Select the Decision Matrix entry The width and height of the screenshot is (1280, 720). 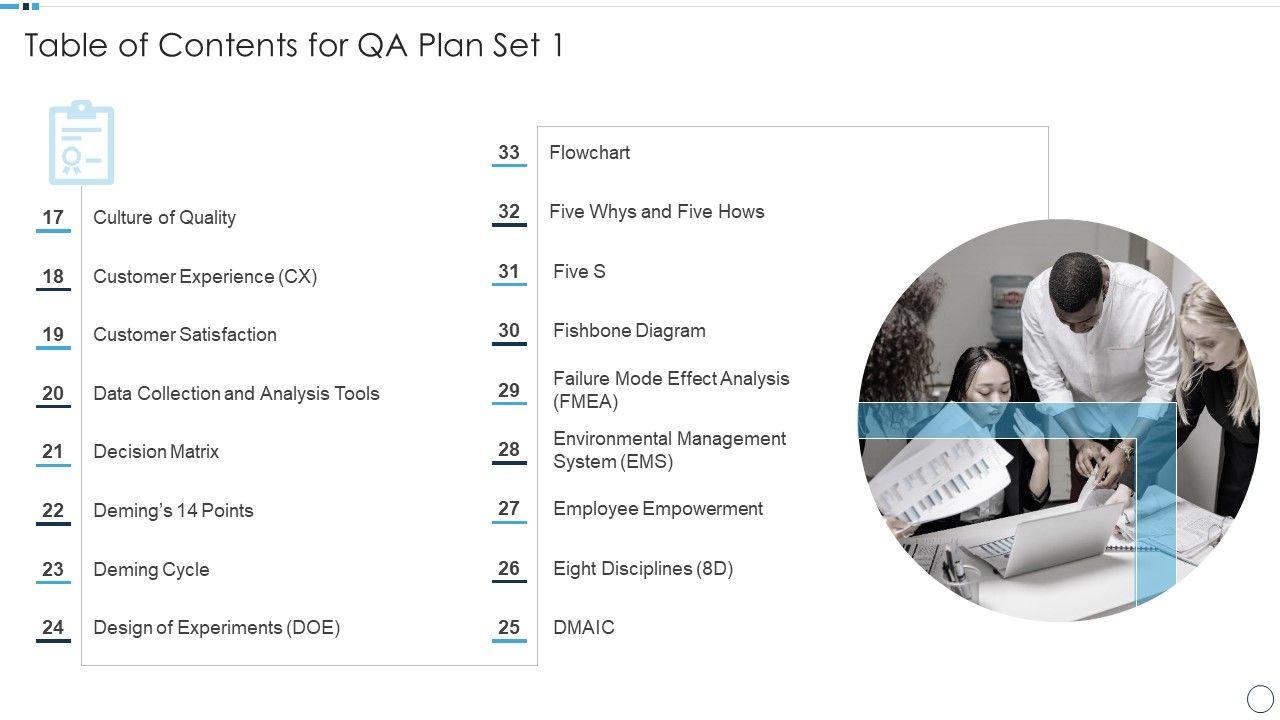tap(156, 452)
